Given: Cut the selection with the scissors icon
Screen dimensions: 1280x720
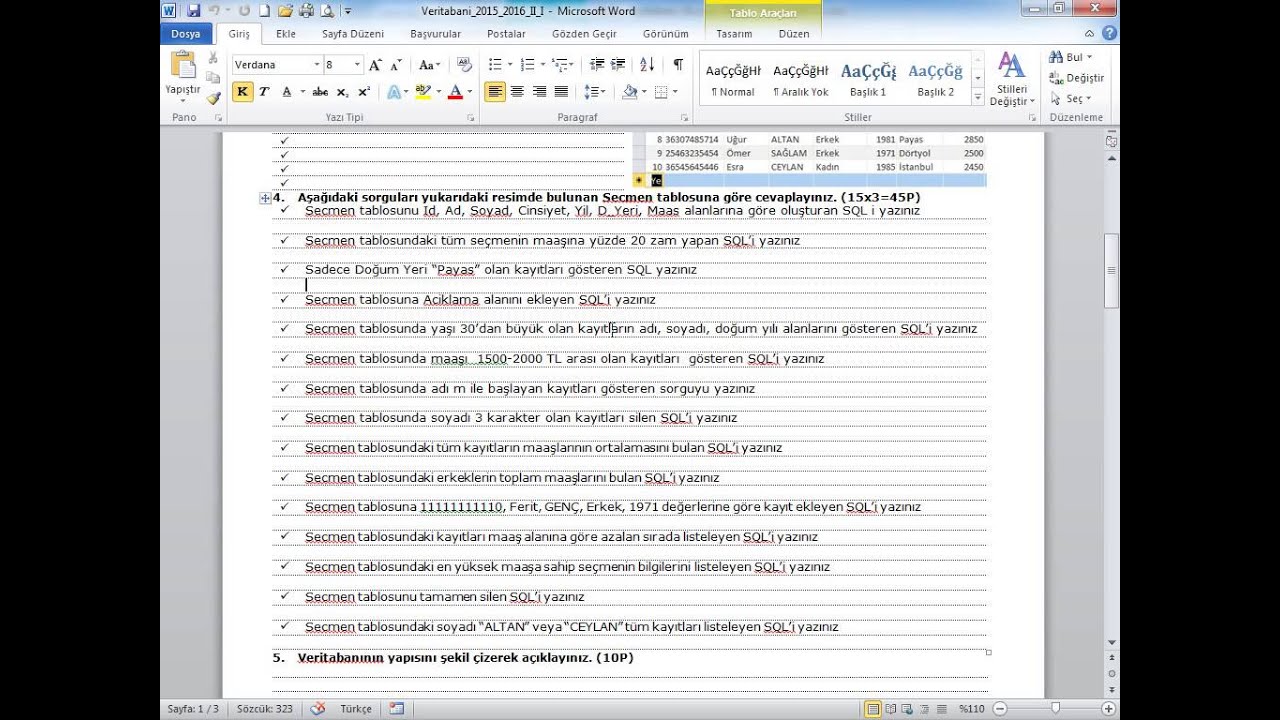Looking at the screenshot, I should tap(213, 57).
